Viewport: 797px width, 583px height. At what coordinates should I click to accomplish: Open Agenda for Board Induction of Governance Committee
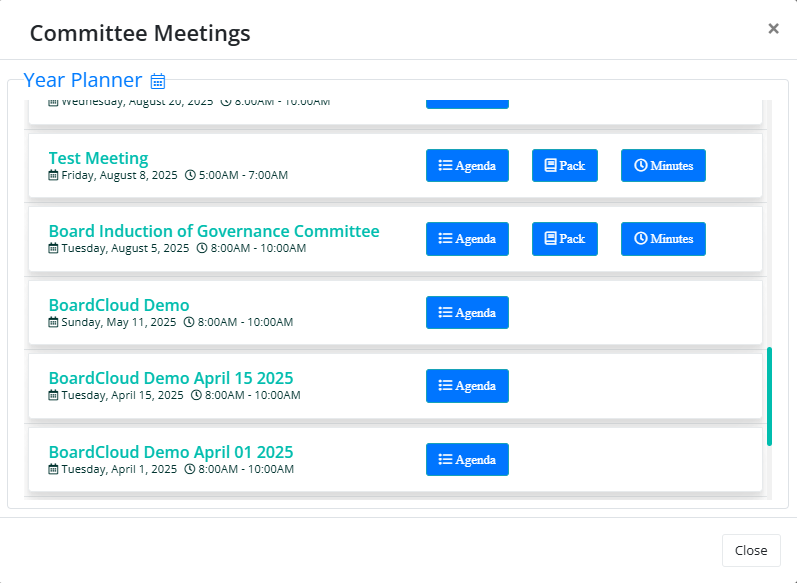click(x=467, y=238)
